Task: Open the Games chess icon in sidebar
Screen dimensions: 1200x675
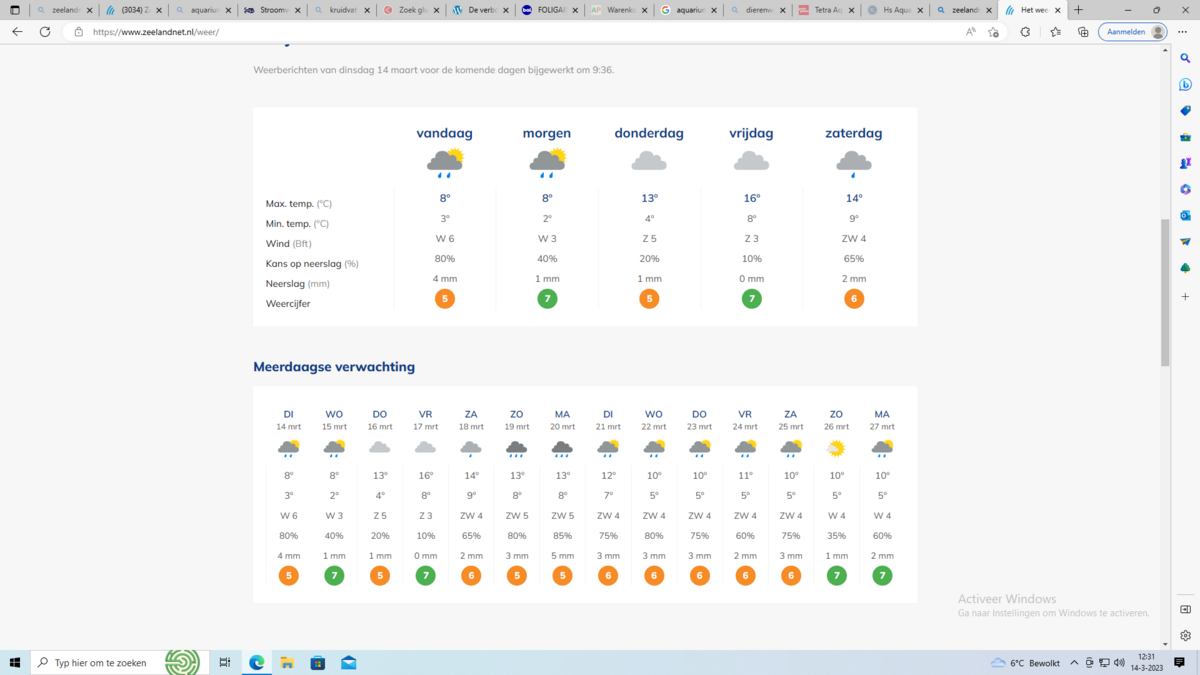Action: pyautogui.click(x=1185, y=163)
